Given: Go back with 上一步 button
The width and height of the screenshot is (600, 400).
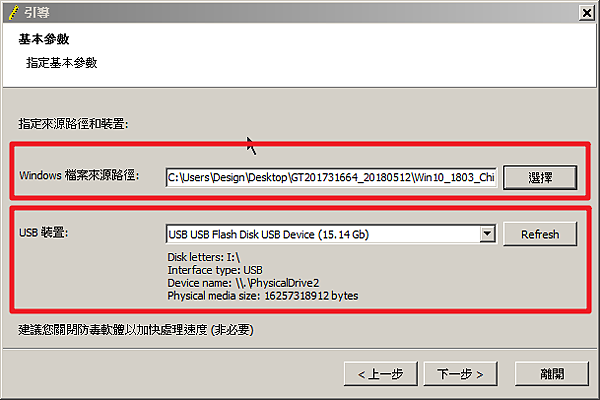Looking at the screenshot, I should coord(381,374).
